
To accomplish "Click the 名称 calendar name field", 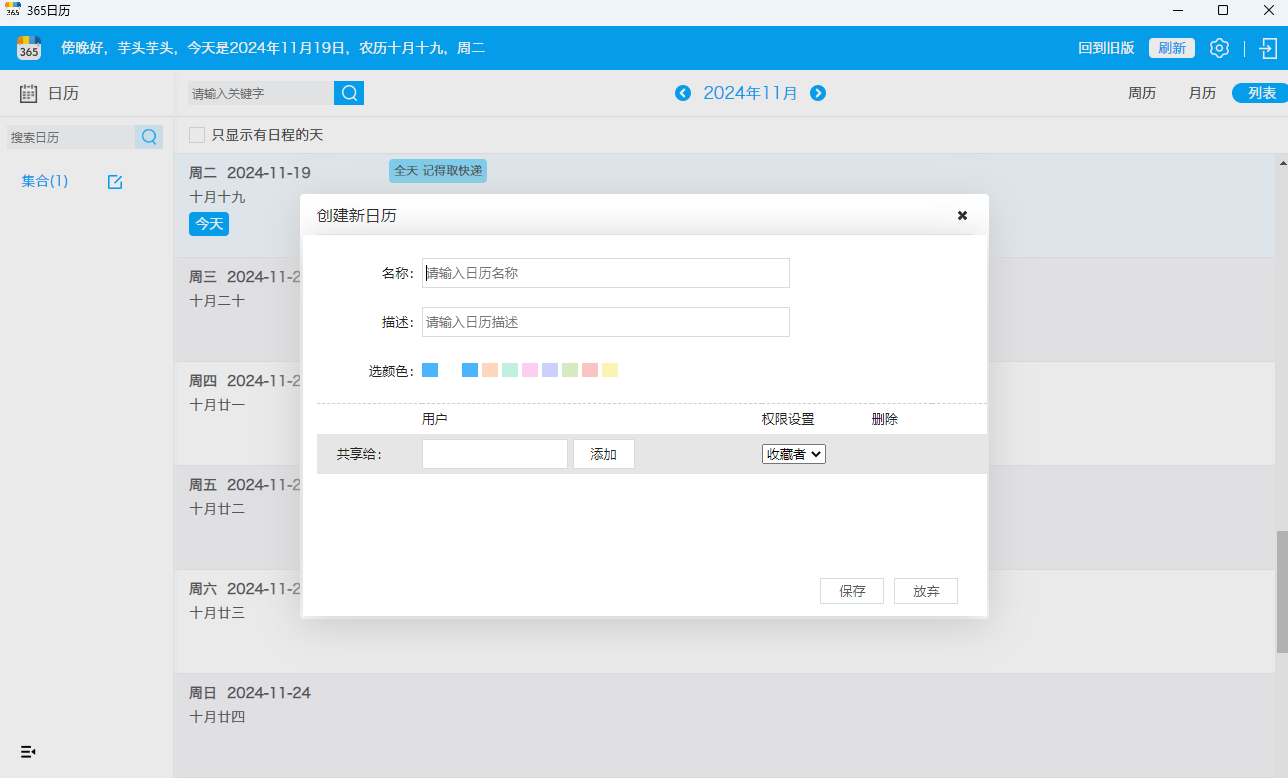I will click(605, 273).
